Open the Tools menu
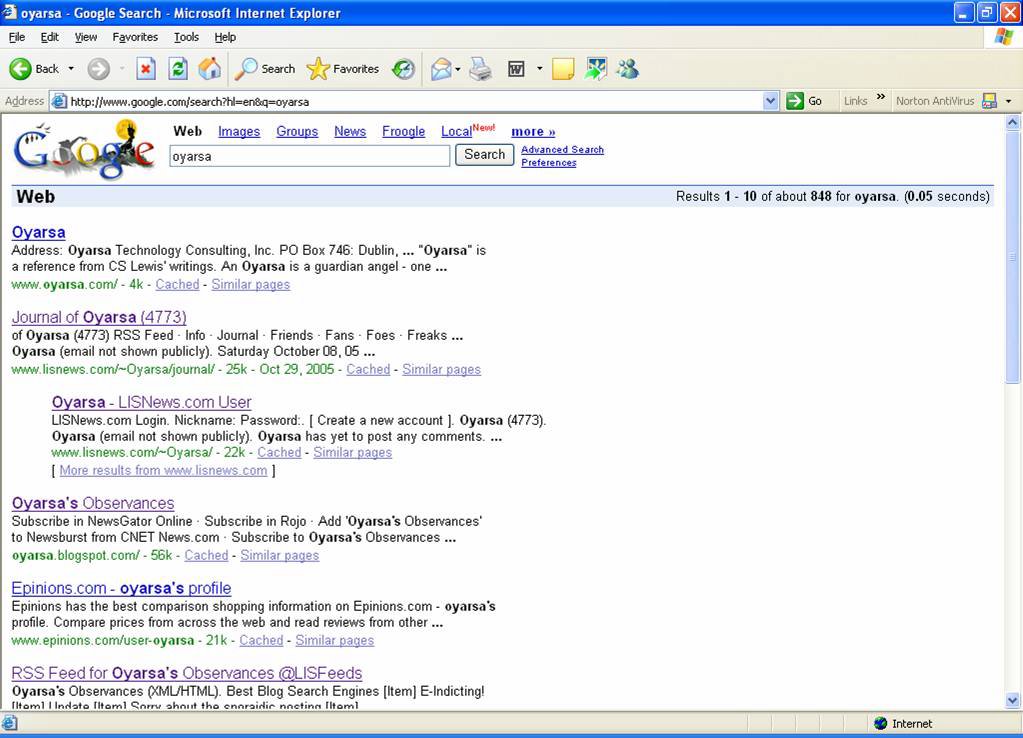The width and height of the screenshot is (1023, 738). pyautogui.click(x=187, y=37)
